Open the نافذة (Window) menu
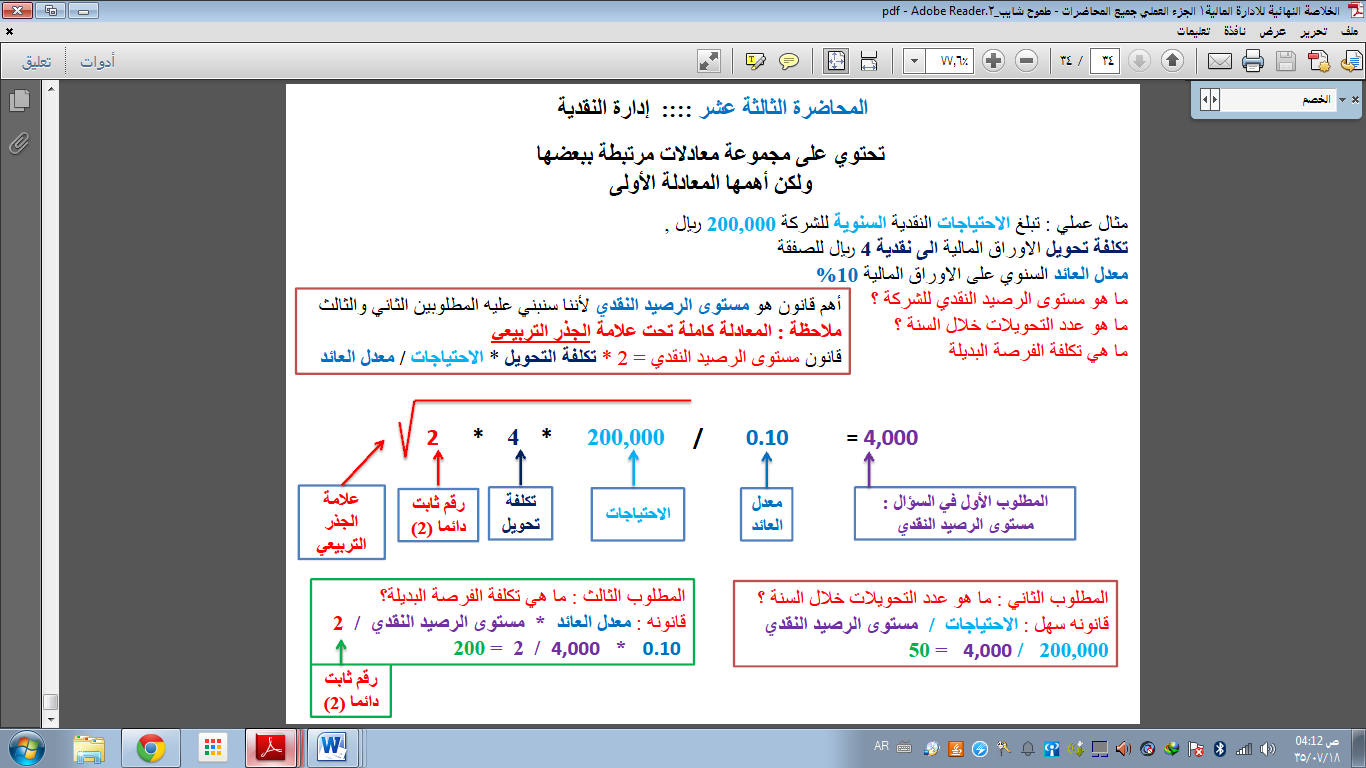 coord(1235,31)
